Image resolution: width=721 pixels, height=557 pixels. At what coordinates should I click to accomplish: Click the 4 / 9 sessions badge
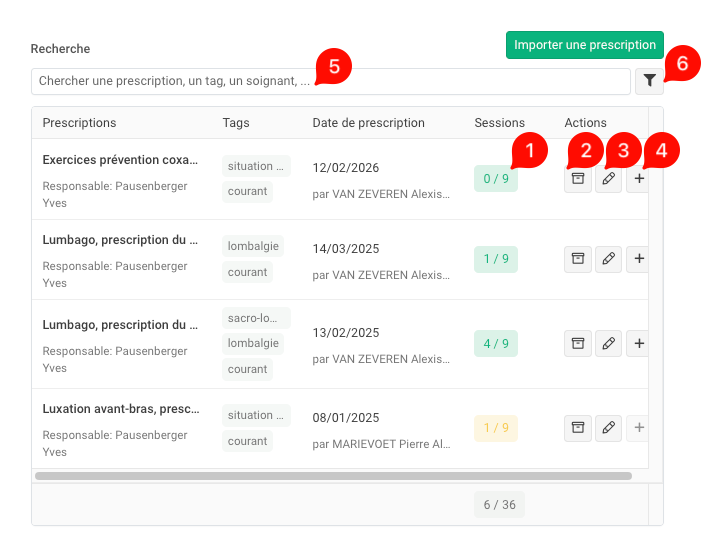click(x=495, y=344)
